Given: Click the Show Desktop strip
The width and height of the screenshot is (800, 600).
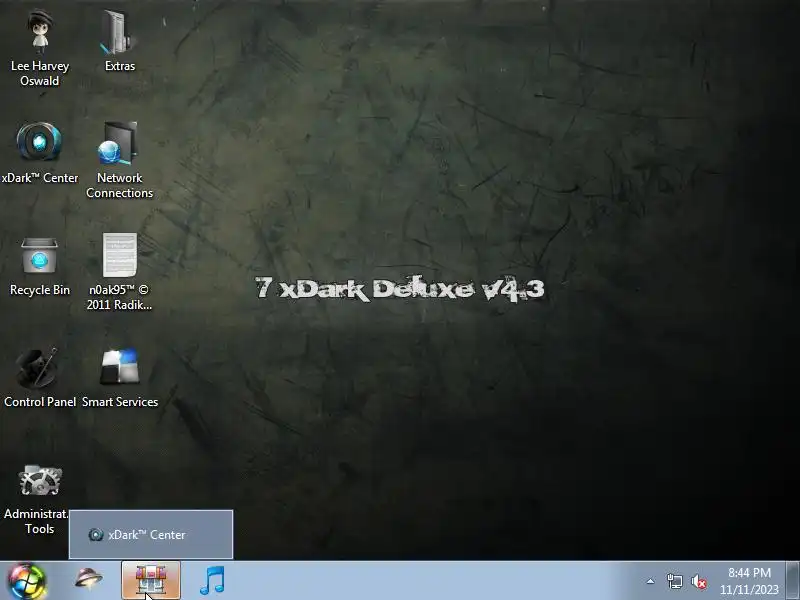Looking at the screenshot, I should (792, 581).
